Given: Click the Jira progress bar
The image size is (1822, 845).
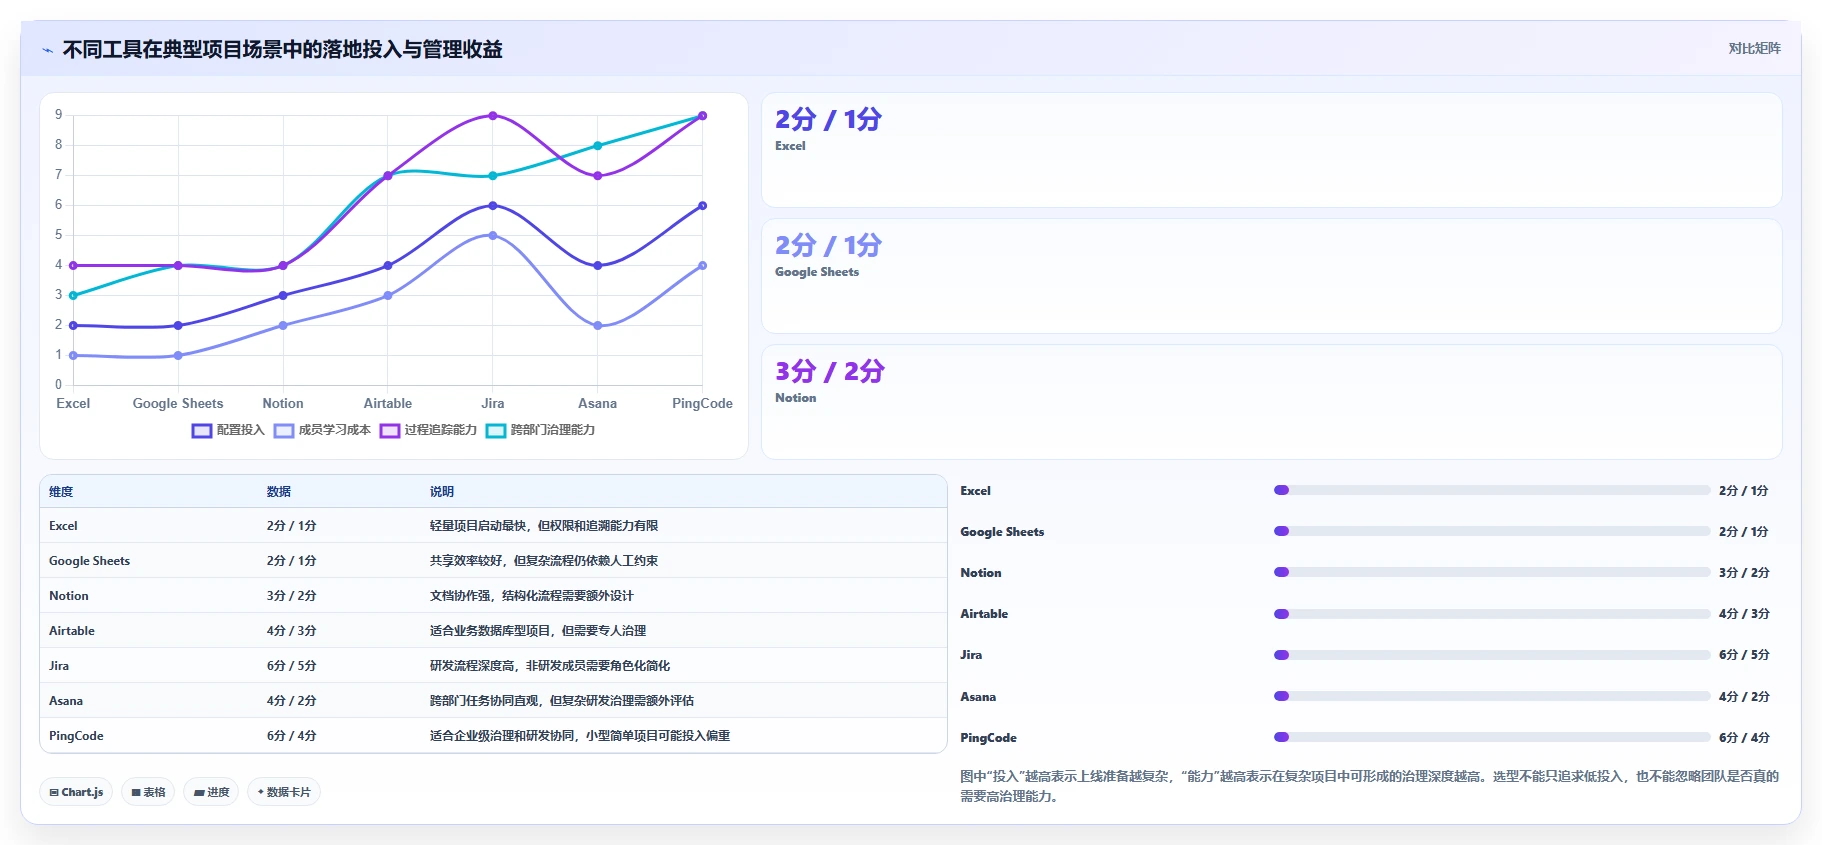Looking at the screenshot, I should 1492,655.
